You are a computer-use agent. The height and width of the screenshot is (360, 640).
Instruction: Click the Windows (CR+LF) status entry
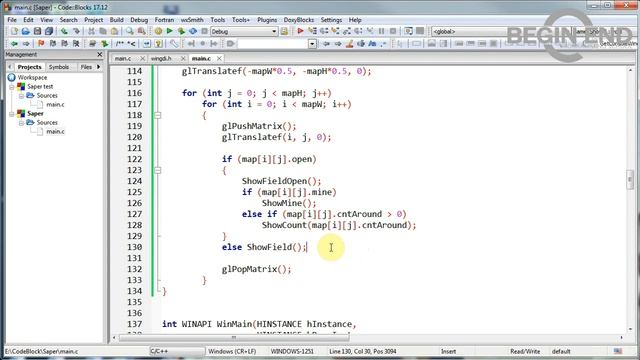coord(232,351)
